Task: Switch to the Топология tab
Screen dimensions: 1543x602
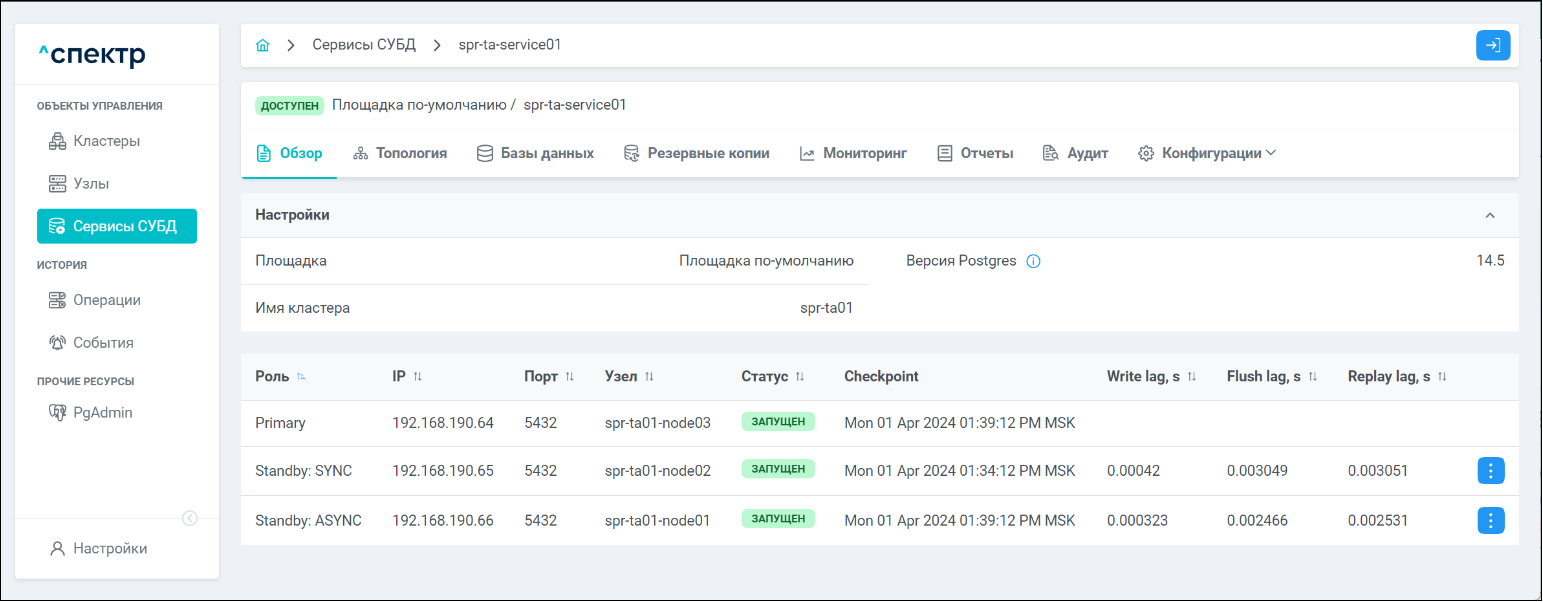Action: (x=400, y=154)
